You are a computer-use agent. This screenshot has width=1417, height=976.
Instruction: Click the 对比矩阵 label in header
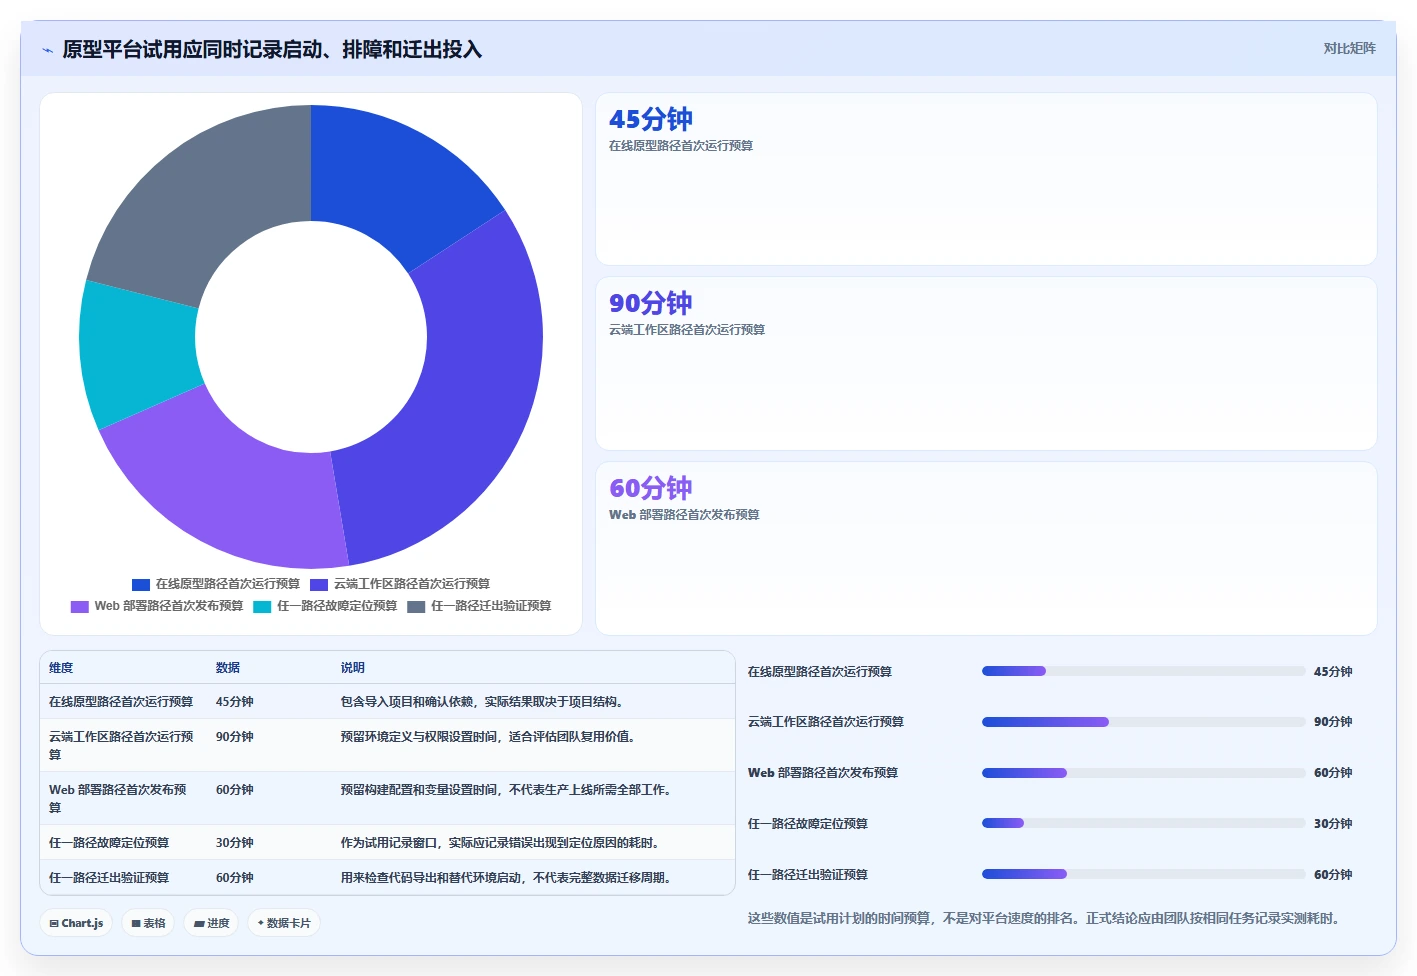click(1349, 48)
